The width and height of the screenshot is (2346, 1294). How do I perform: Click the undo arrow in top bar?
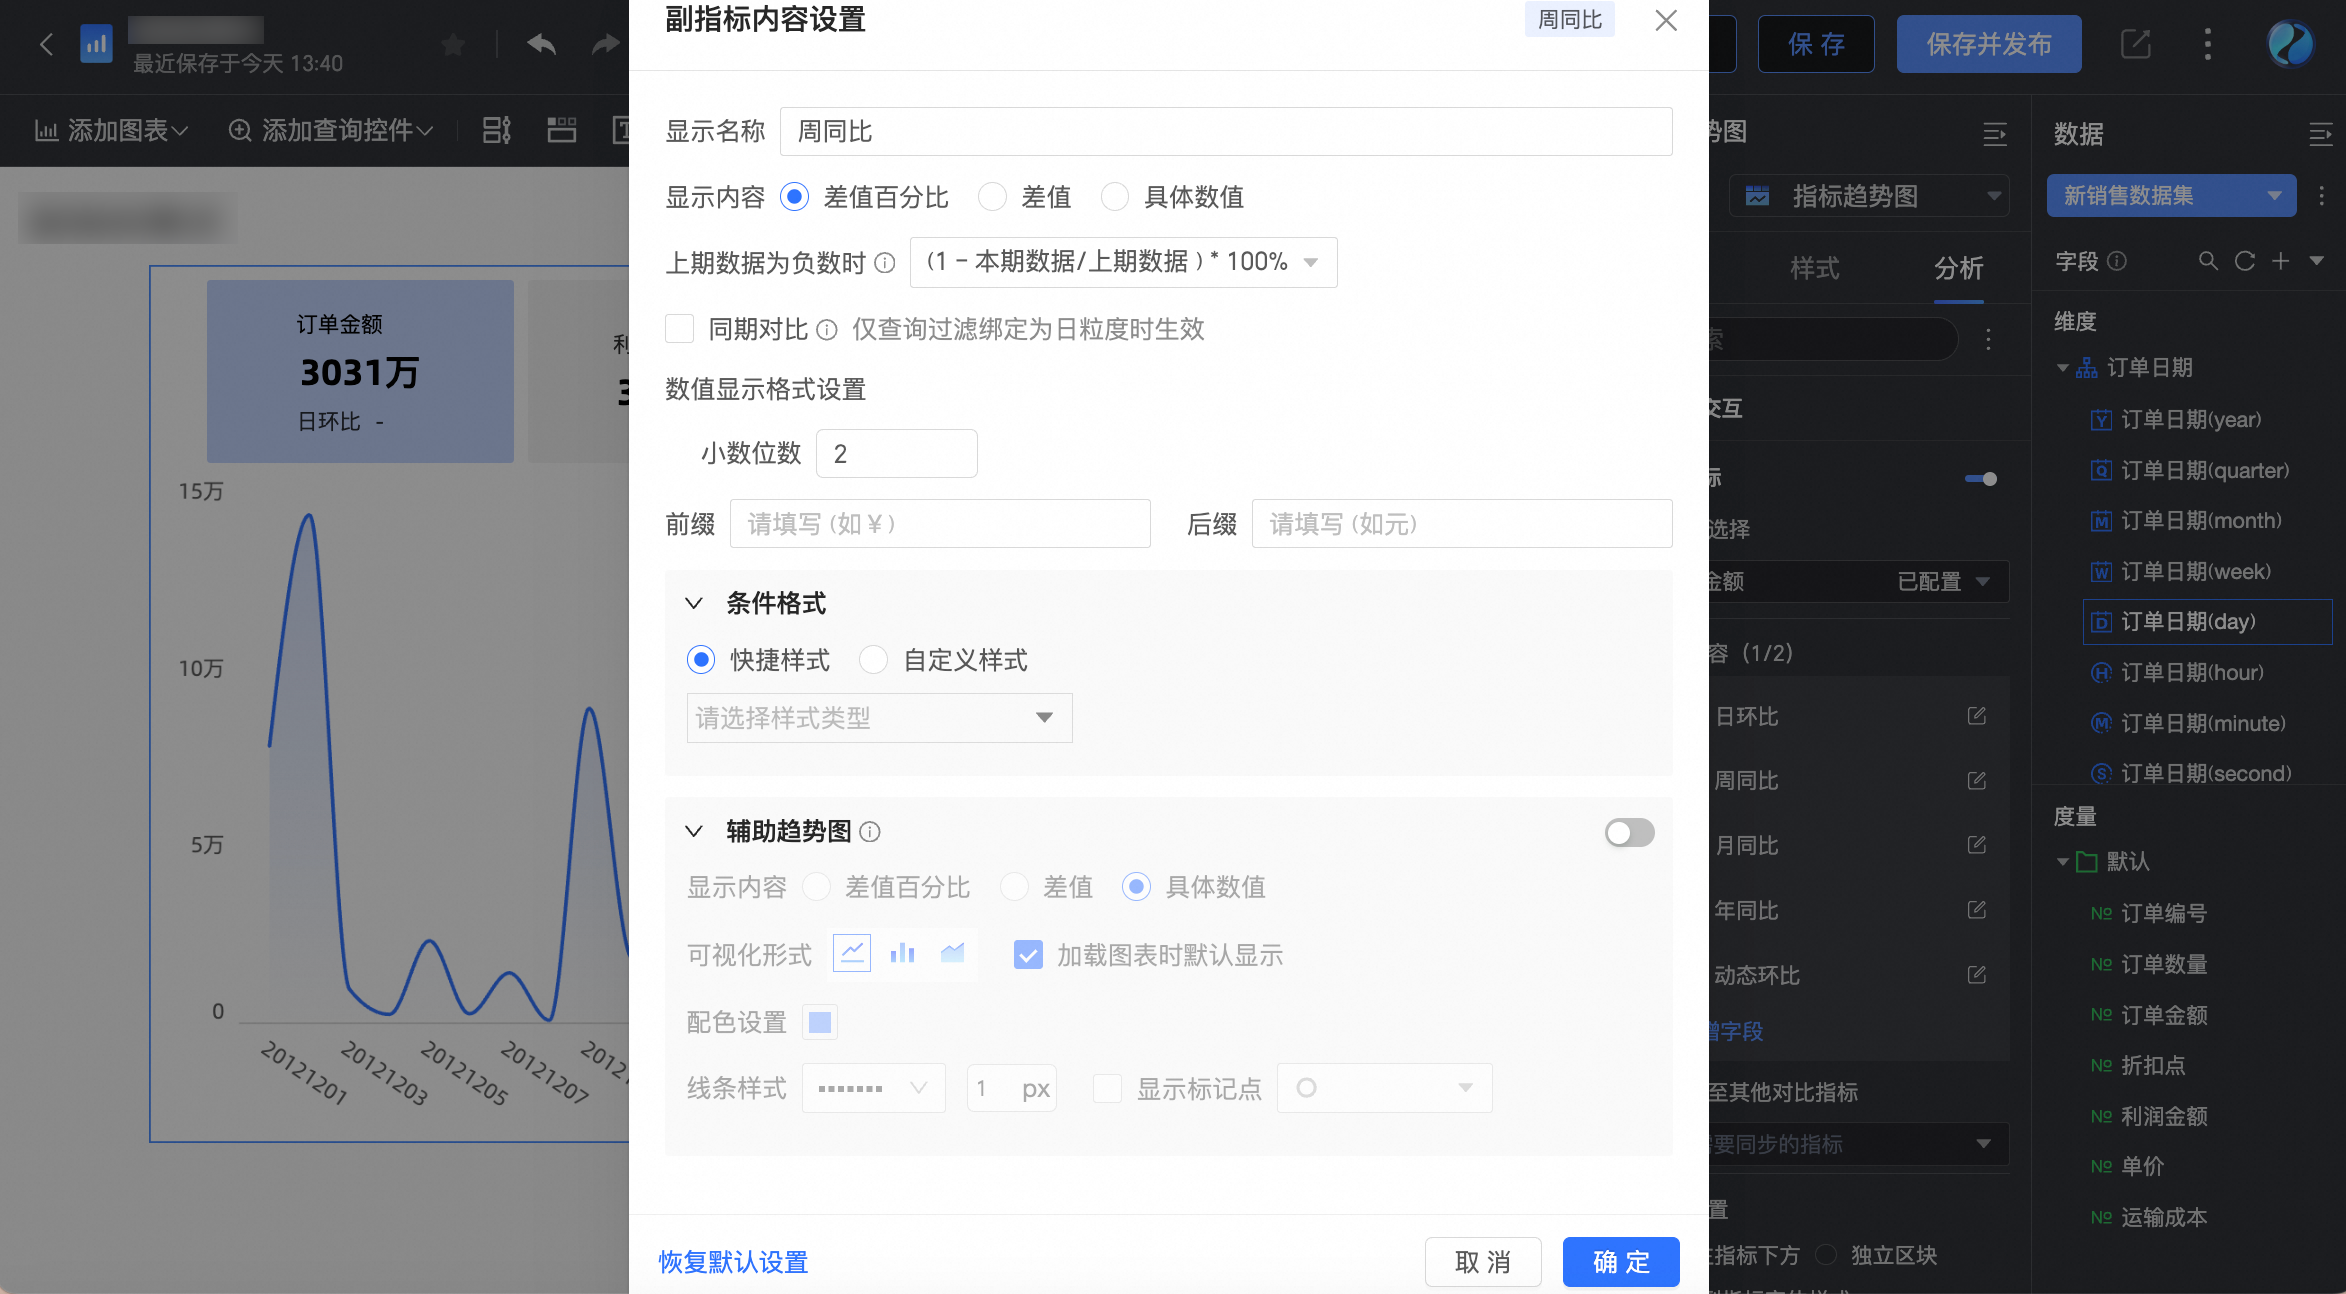[x=541, y=44]
